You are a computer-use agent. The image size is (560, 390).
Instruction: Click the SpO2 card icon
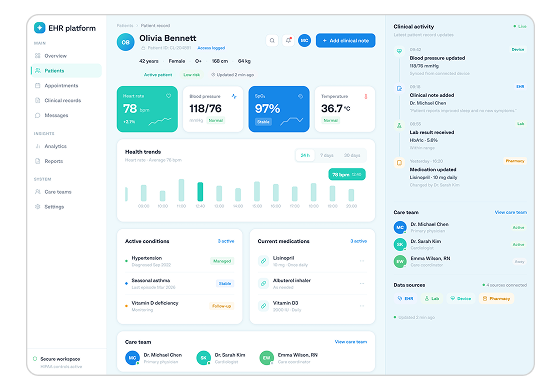(x=300, y=96)
